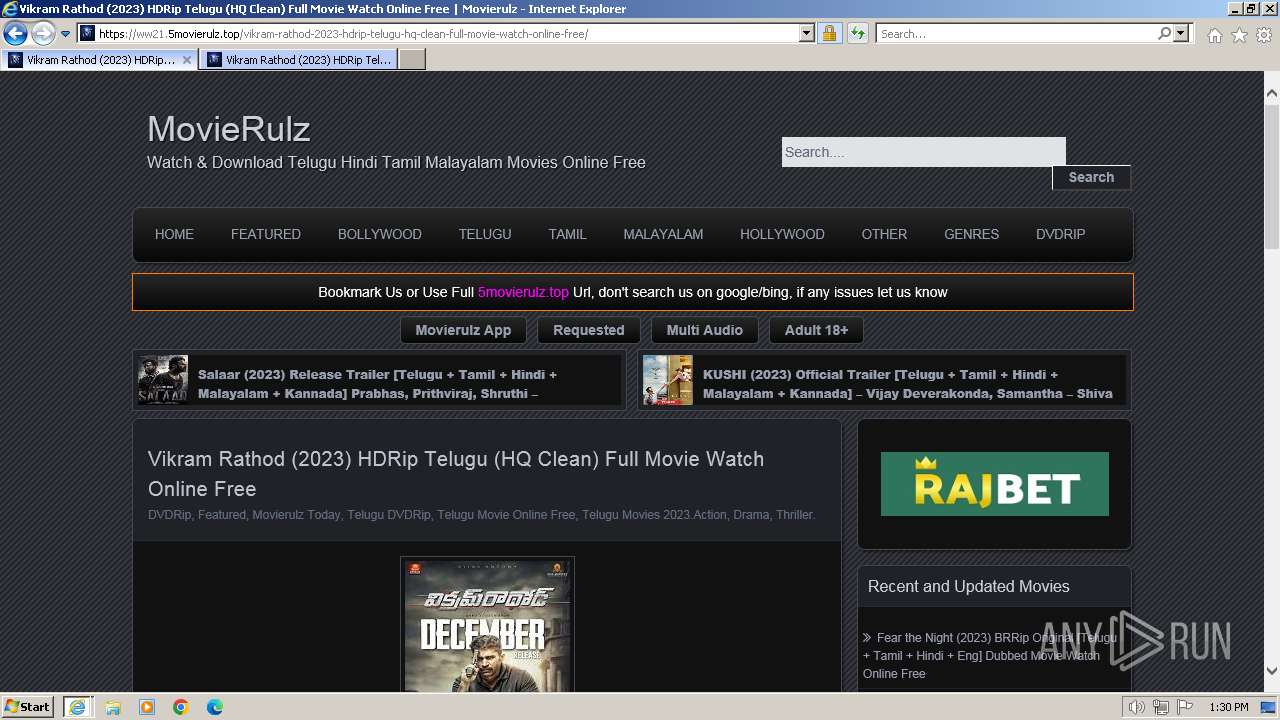Click the Salaar trailer thumbnail
This screenshot has height=720, width=1280.
[x=163, y=380]
